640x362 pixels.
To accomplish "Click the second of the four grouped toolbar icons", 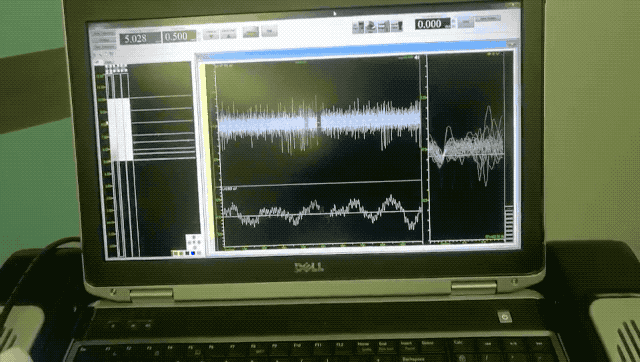I will coord(371,27).
